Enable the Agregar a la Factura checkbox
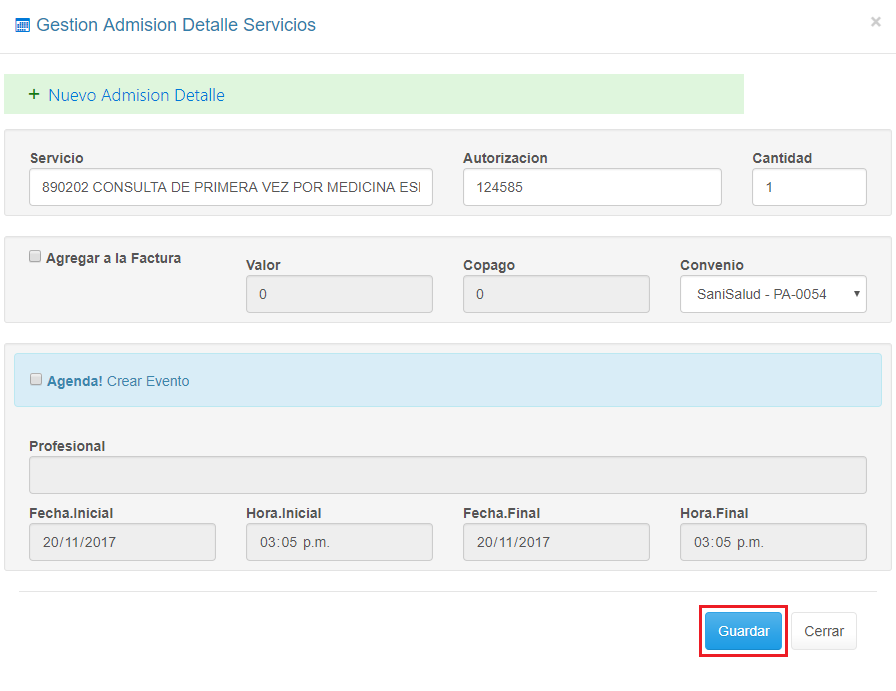Image resolution: width=896 pixels, height=691 pixels. pyautogui.click(x=36, y=257)
